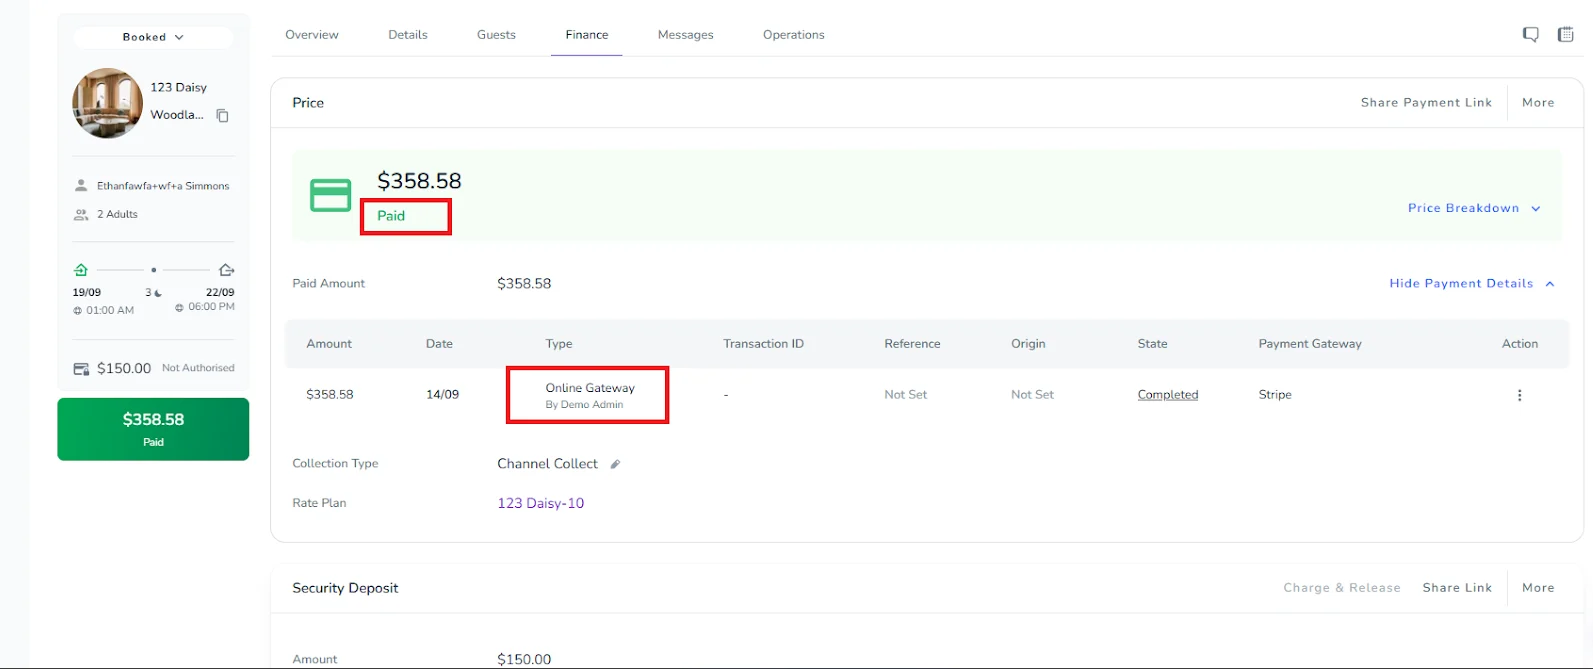Open the three-dot action menu for Stripe payment
This screenshot has width=1593, height=669.
click(x=1519, y=395)
